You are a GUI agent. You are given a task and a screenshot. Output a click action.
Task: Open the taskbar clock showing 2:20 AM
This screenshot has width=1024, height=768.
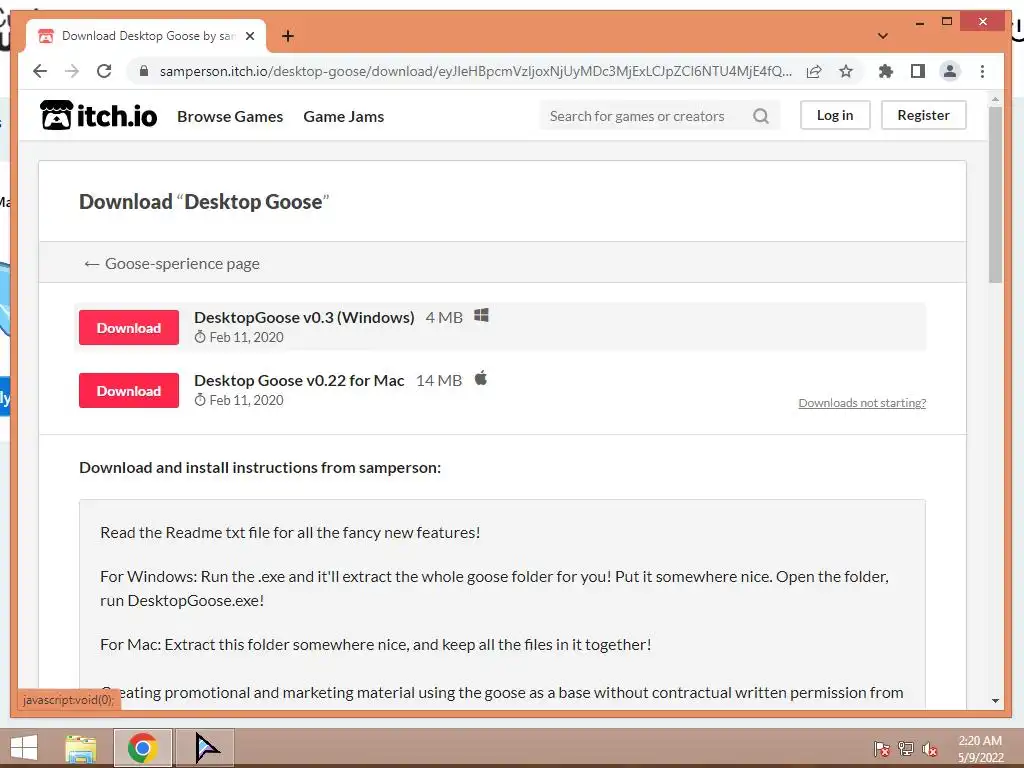coord(980,748)
